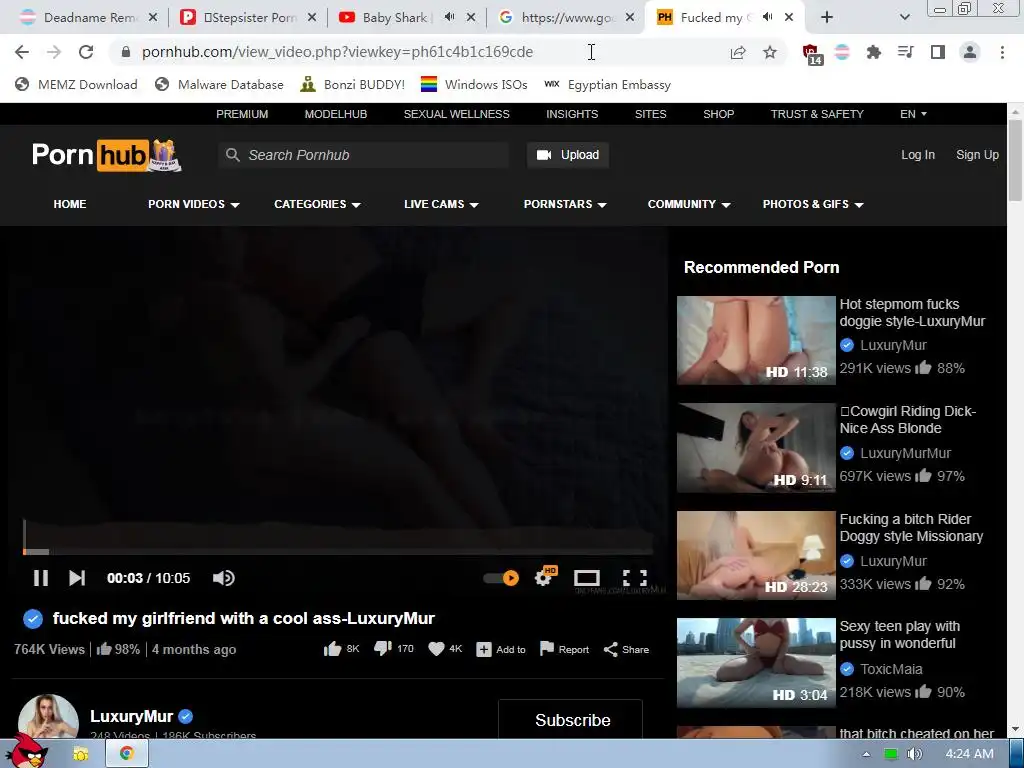This screenshot has width=1024, height=768.
Task: Favorite the video with the heart icon
Action: (x=436, y=649)
